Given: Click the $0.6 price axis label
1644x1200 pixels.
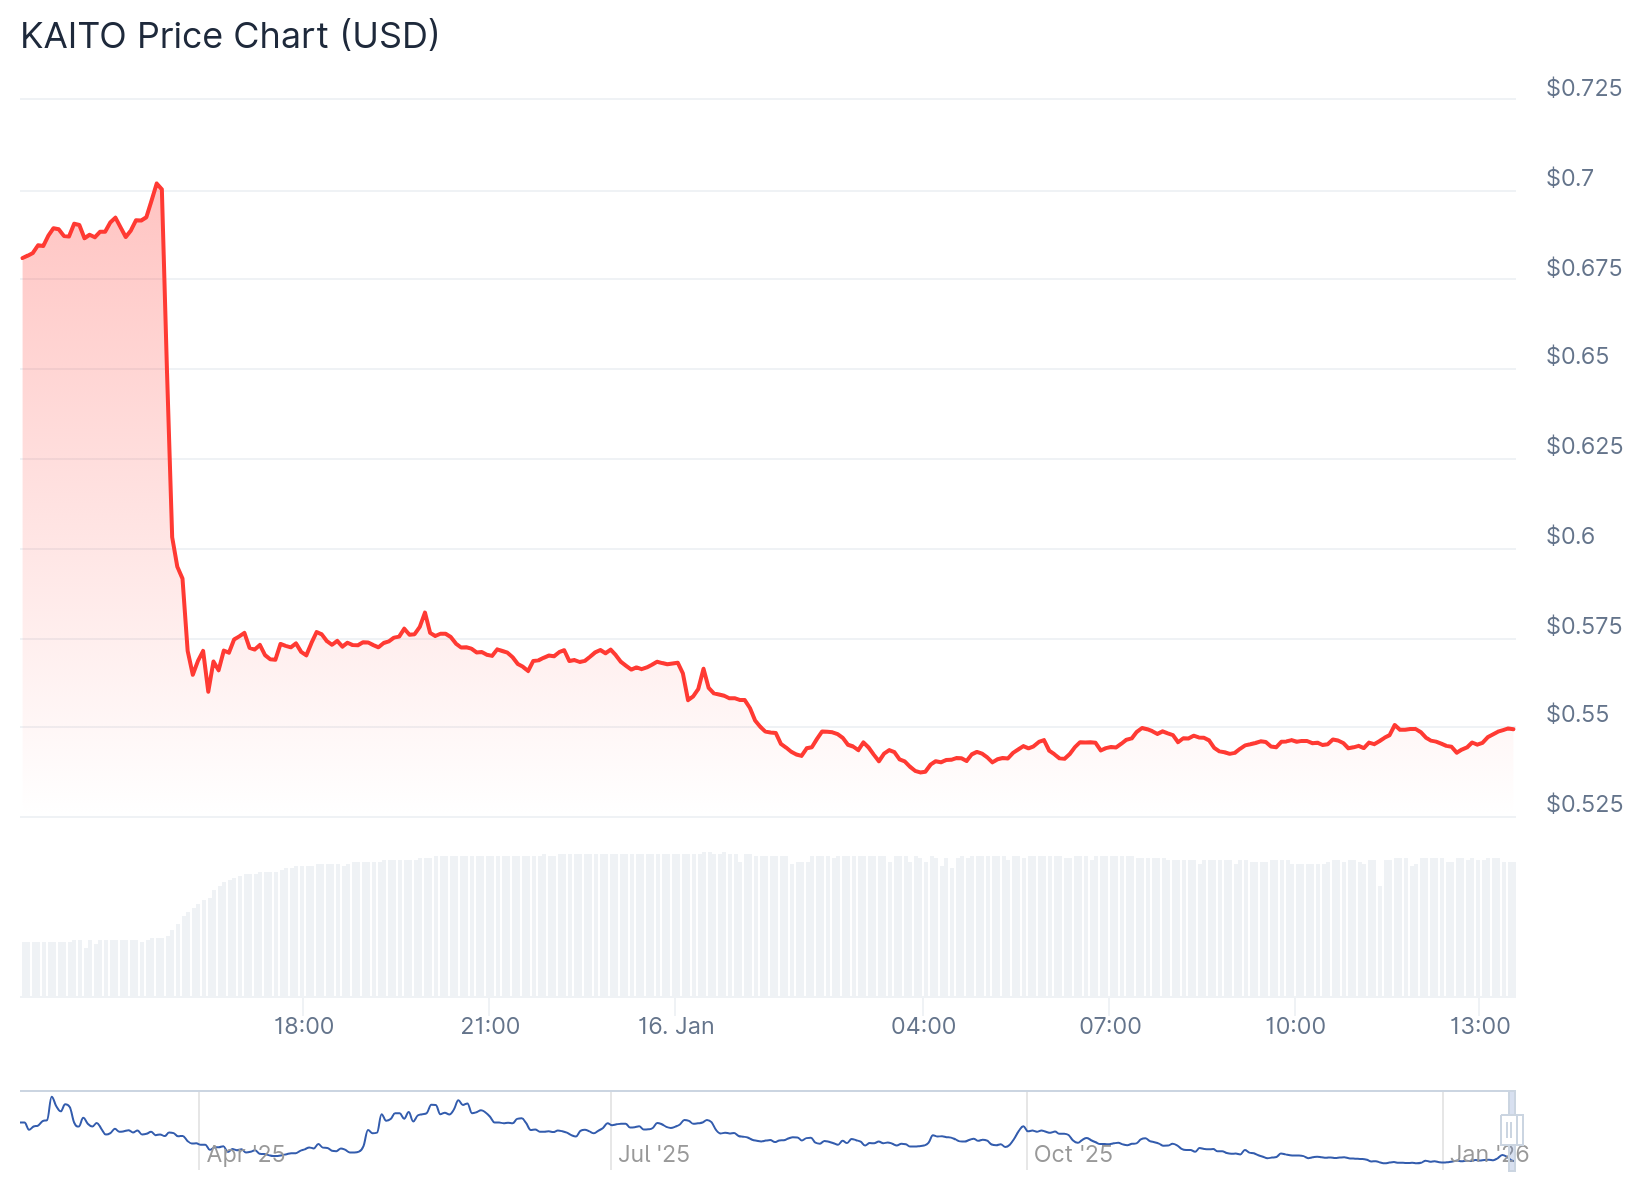Looking at the screenshot, I should point(1571,536).
